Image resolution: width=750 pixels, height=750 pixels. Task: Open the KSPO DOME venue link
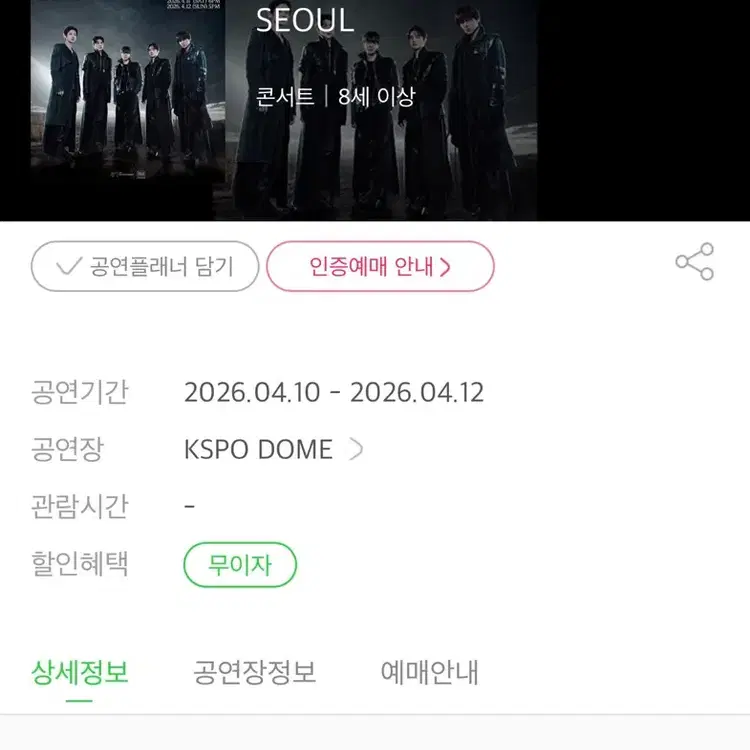click(x=258, y=449)
